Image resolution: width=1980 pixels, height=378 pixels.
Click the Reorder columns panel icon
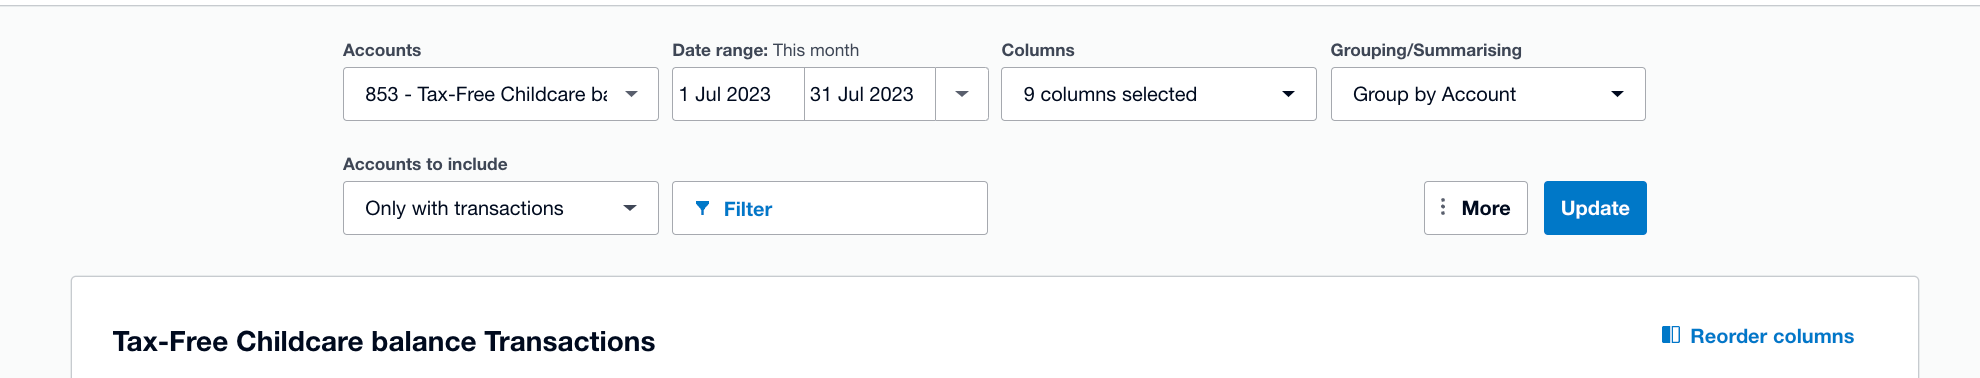click(x=1670, y=335)
